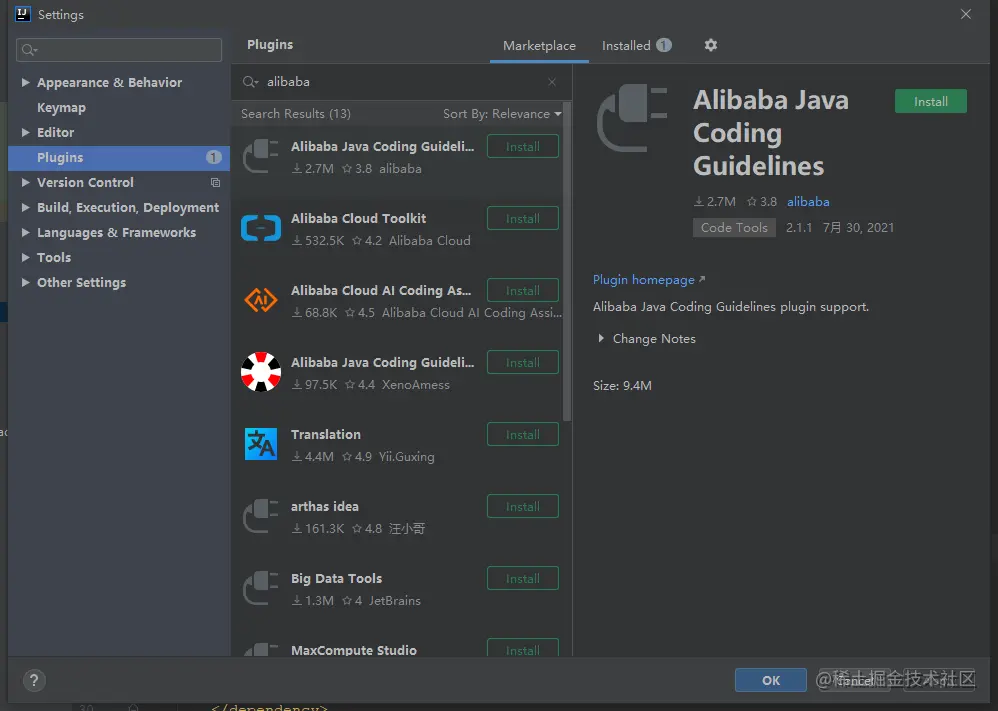Screen dimensions: 998x711
Task: Click arthas idea plugin icon
Action: point(261,516)
